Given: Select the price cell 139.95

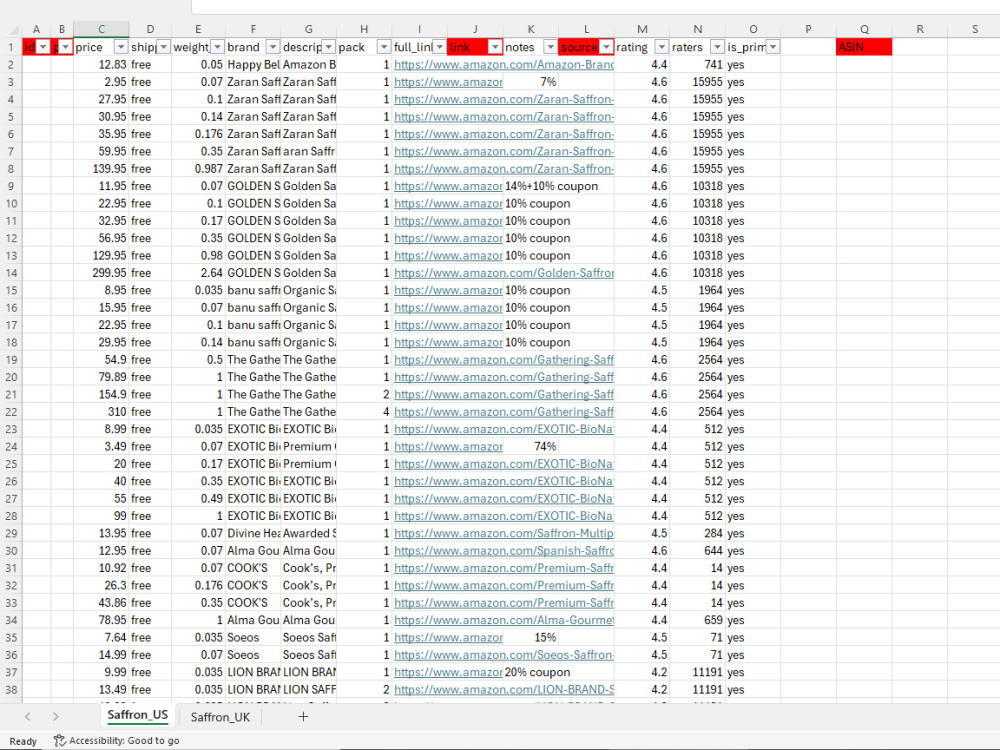Looking at the screenshot, I should 101,169.
